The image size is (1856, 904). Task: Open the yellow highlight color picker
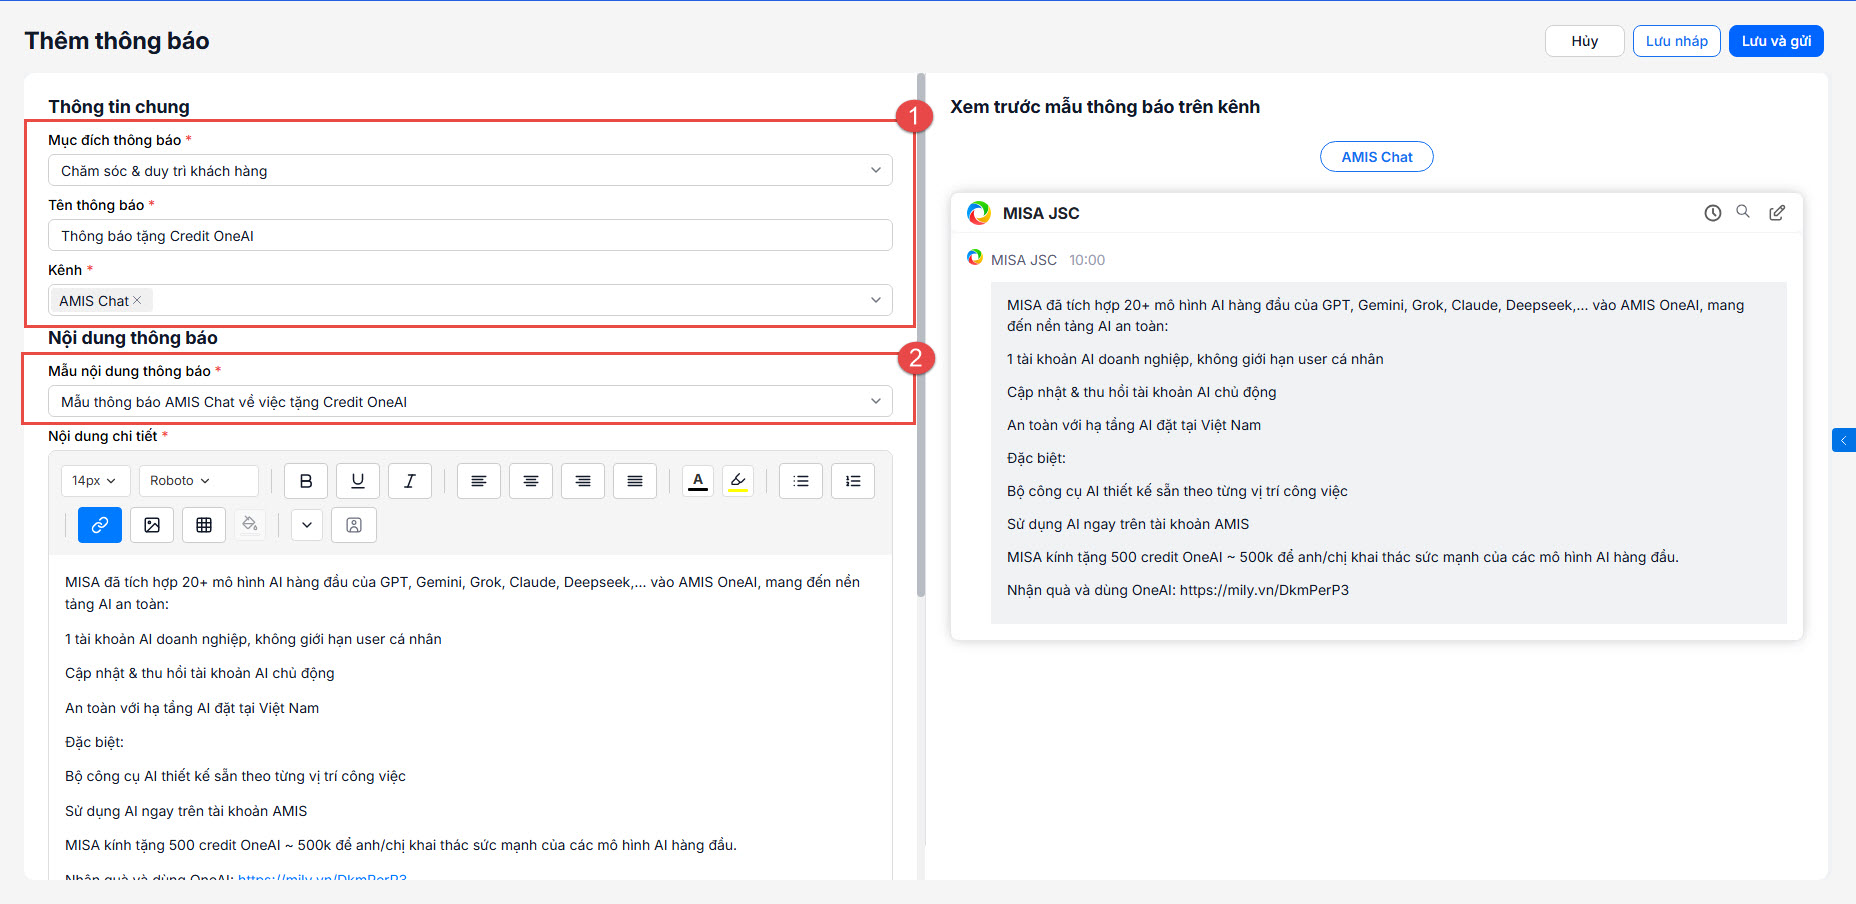click(x=738, y=481)
